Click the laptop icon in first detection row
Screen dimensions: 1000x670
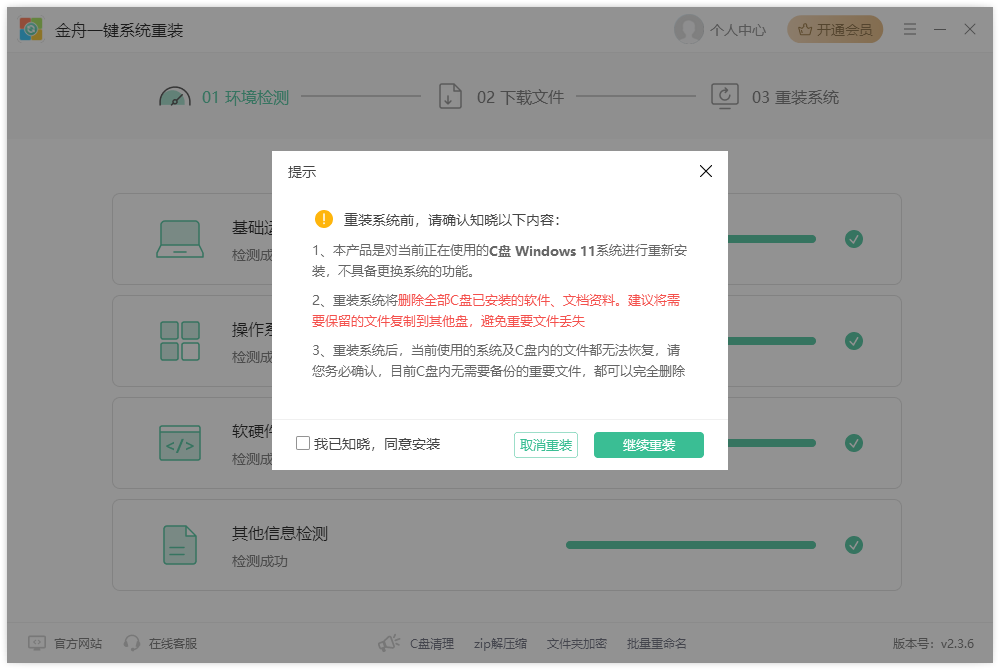click(x=180, y=239)
